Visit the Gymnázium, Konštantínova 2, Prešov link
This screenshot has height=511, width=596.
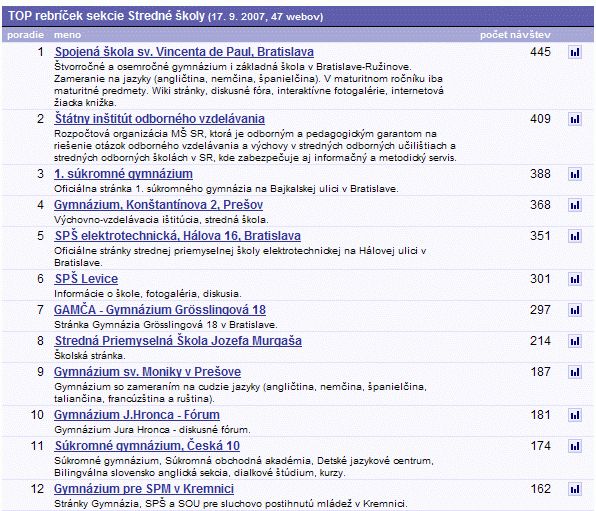point(159,205)
